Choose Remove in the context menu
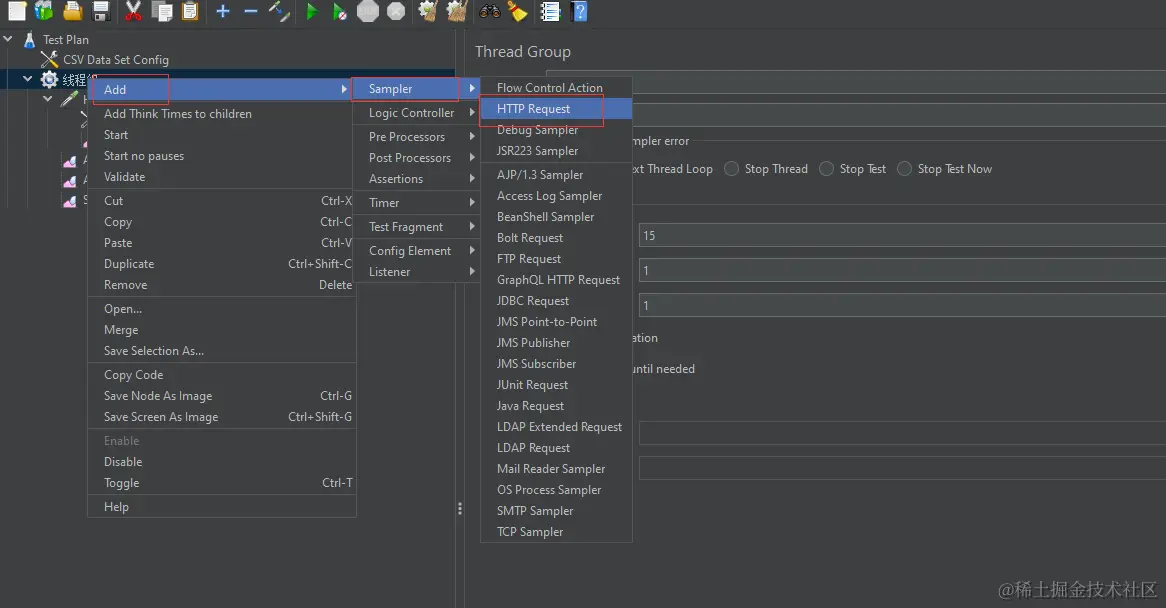The image size is (1166, 608). click(221, 285)
